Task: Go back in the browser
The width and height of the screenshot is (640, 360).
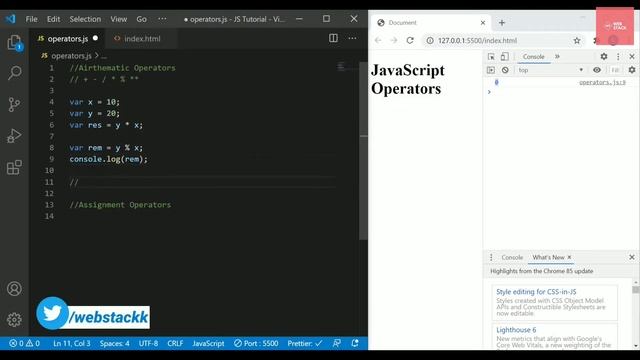Action: (378, 40)
